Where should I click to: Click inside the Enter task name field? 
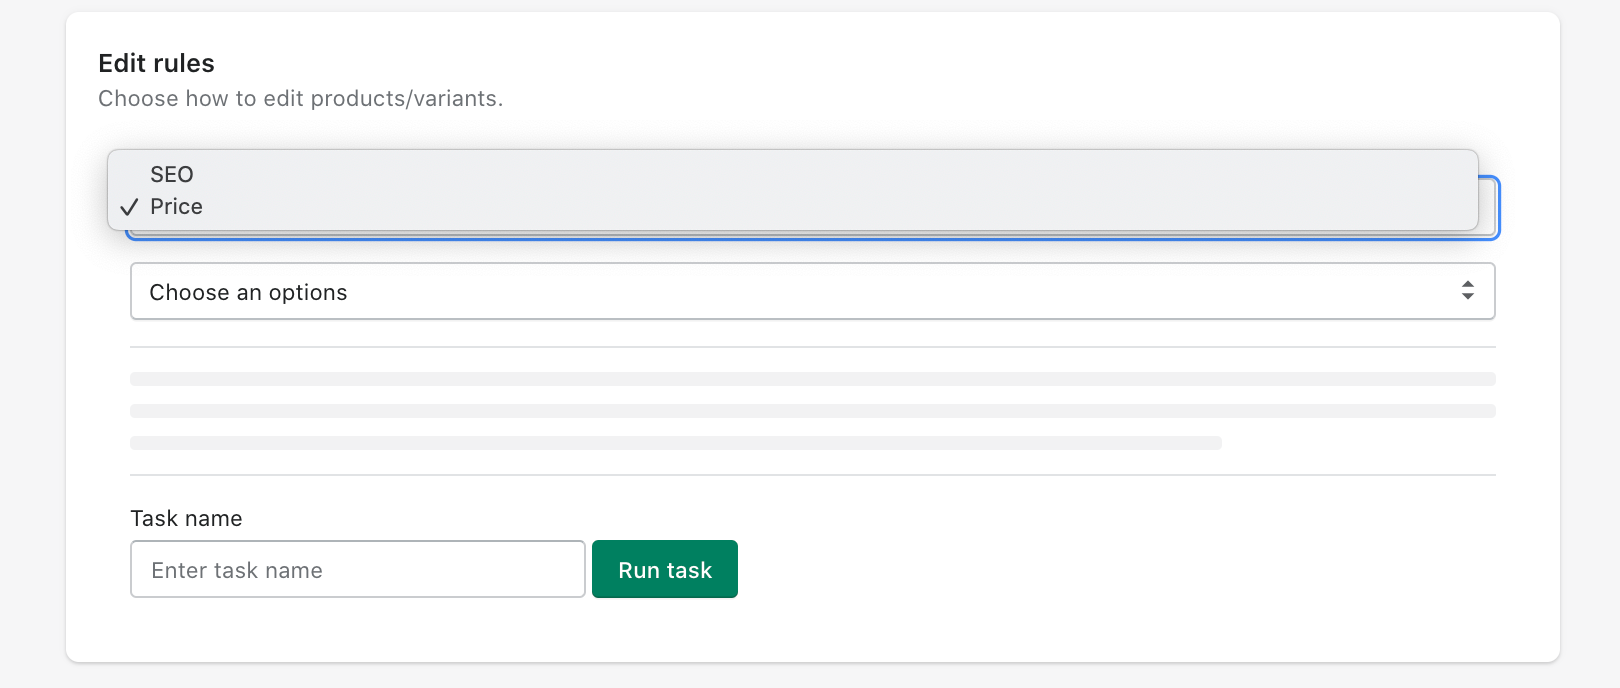[x=357, y=569]
